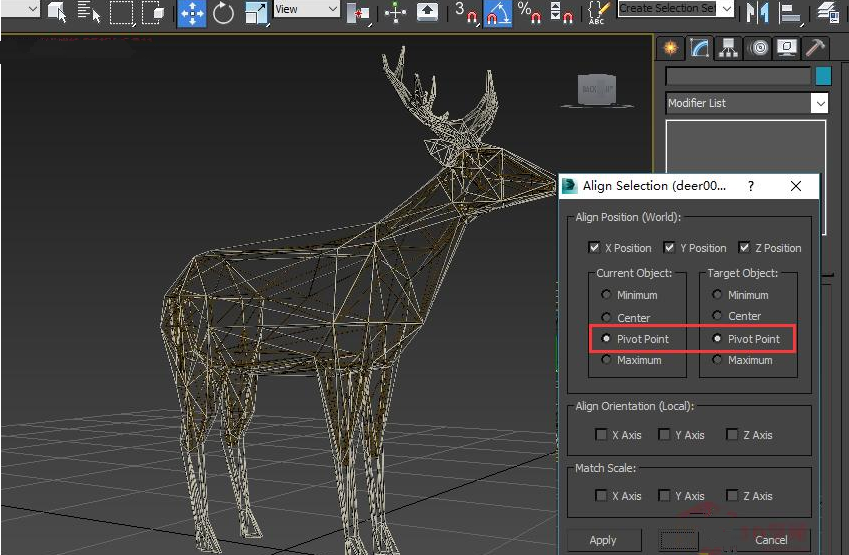Viewport: 849px width, 555px height.
Task: Toggle the Spinner Snap icon
Action: (x=561, y=12)
